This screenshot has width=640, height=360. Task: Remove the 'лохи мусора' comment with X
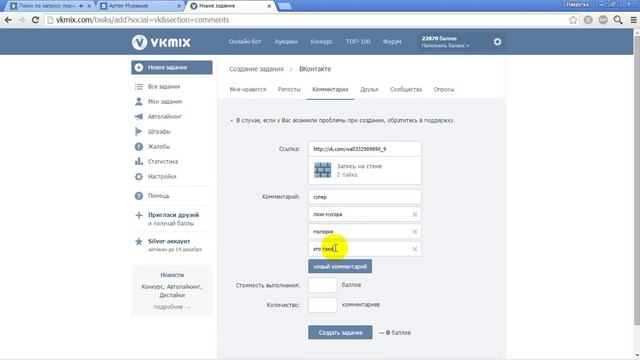[x=415, y=214]
